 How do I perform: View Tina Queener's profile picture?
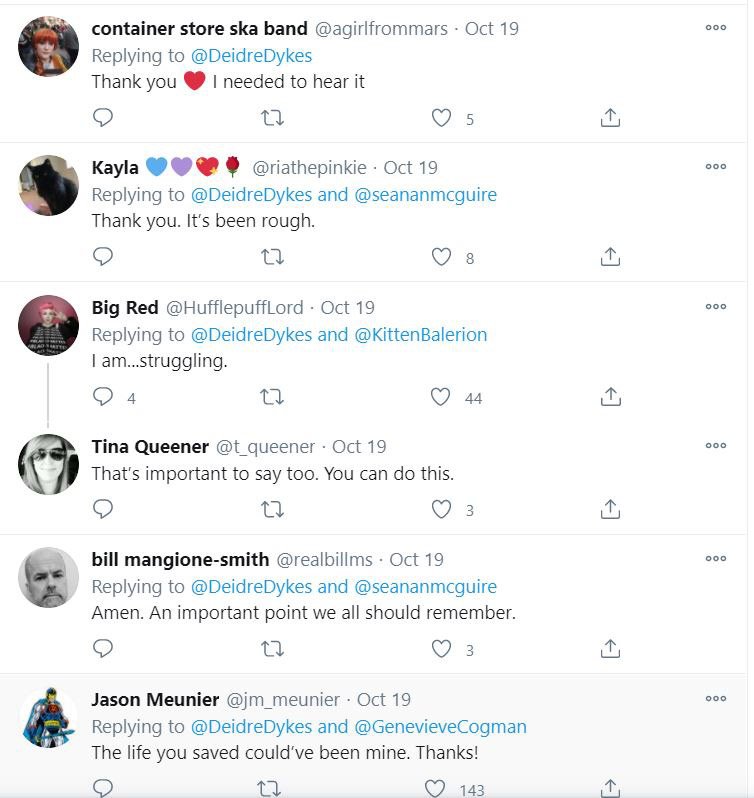[49, 465]
